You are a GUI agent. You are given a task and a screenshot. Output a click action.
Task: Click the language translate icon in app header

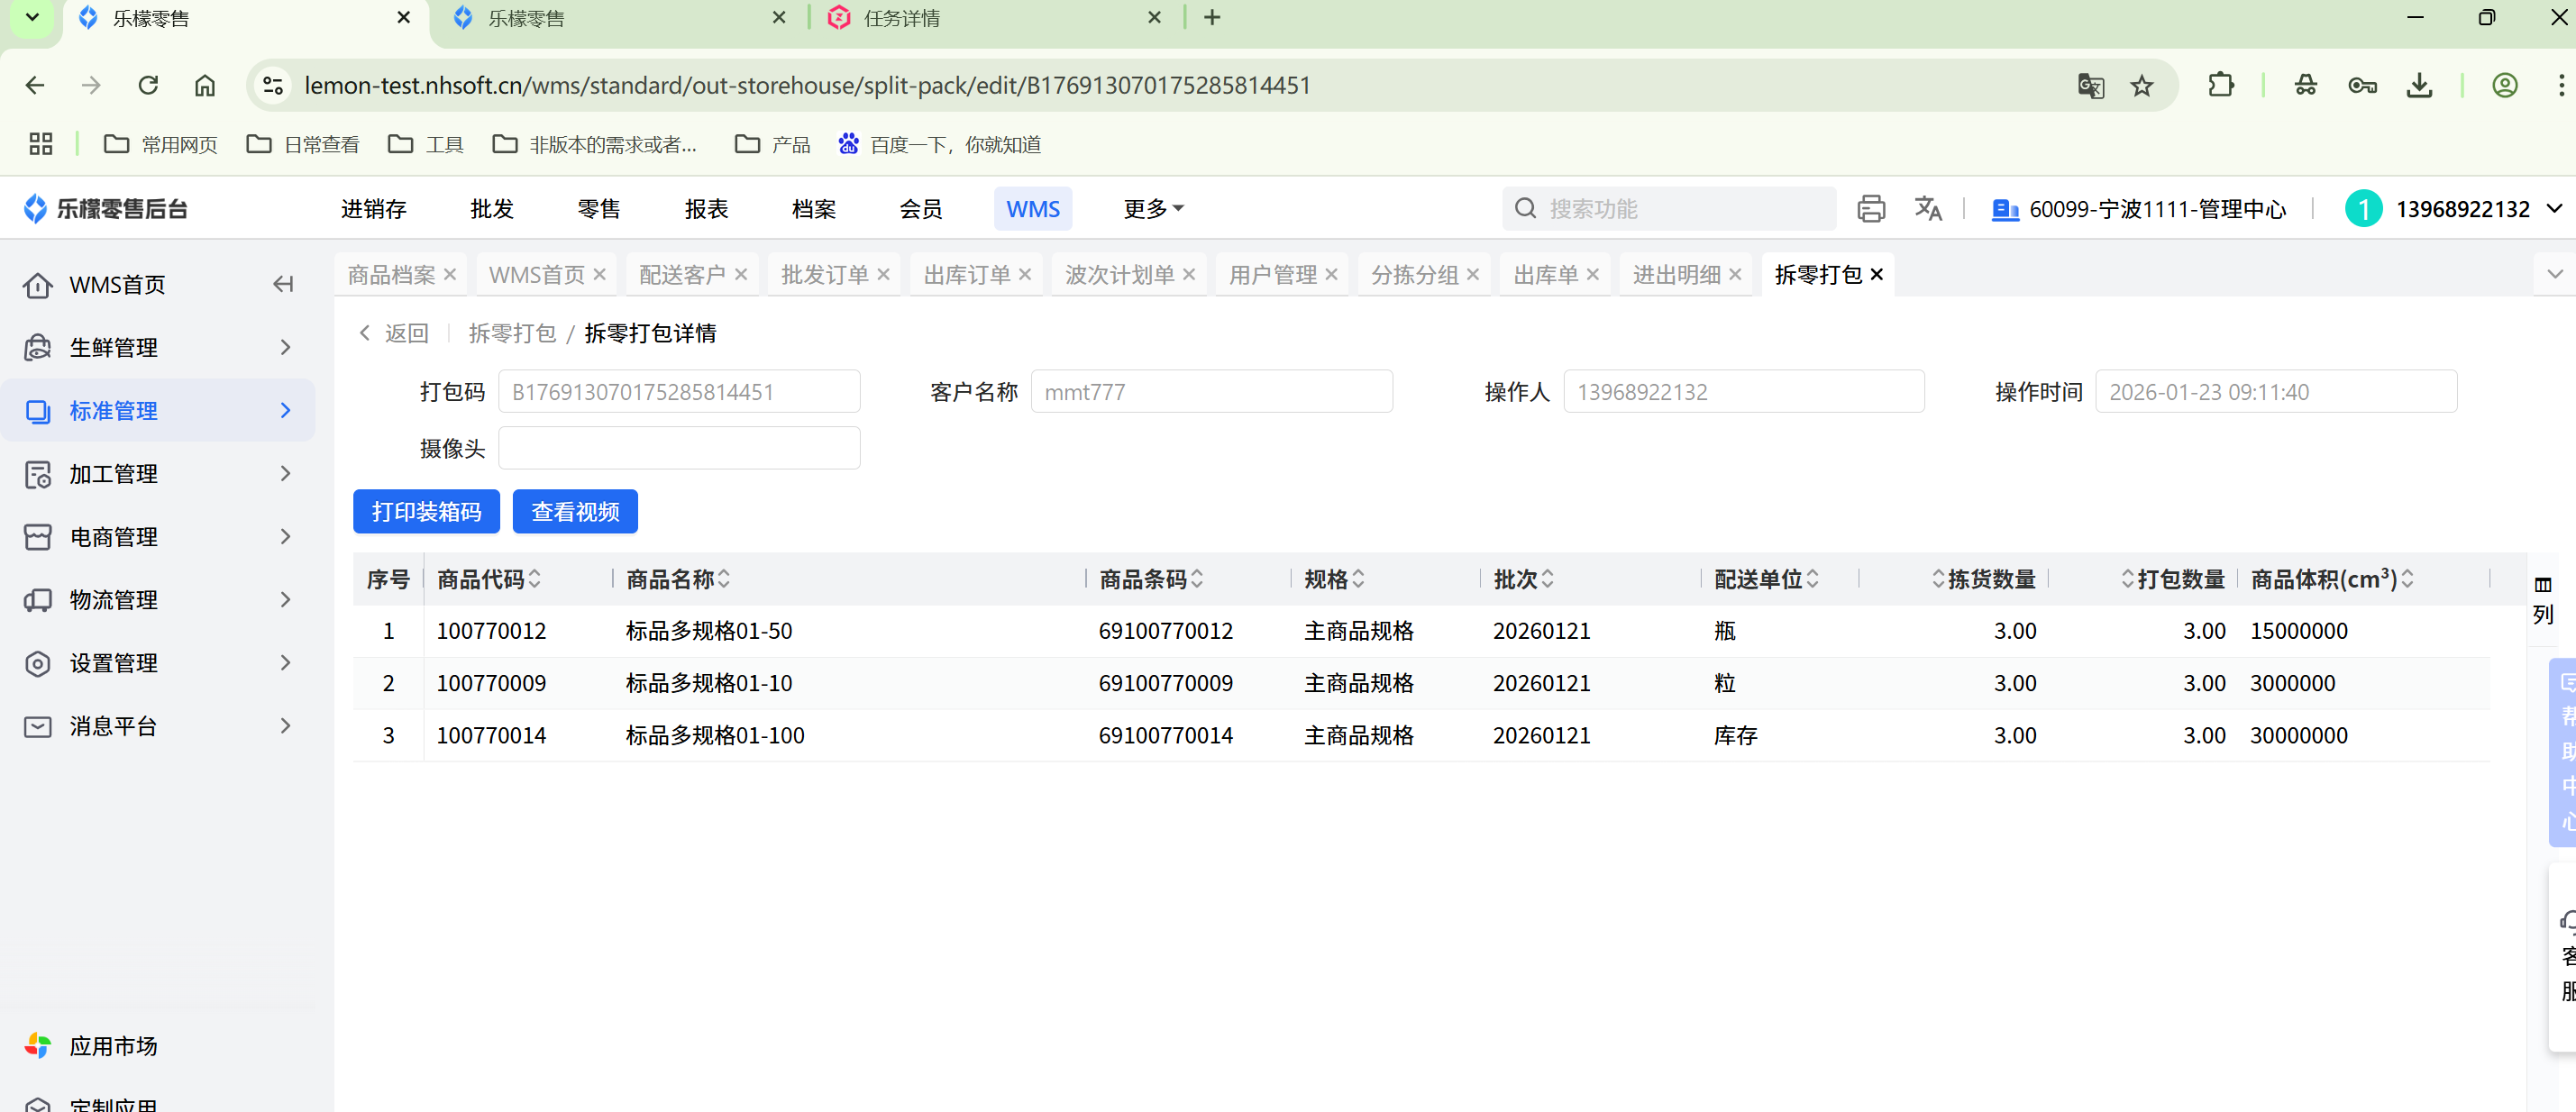tap(1927, 208)
